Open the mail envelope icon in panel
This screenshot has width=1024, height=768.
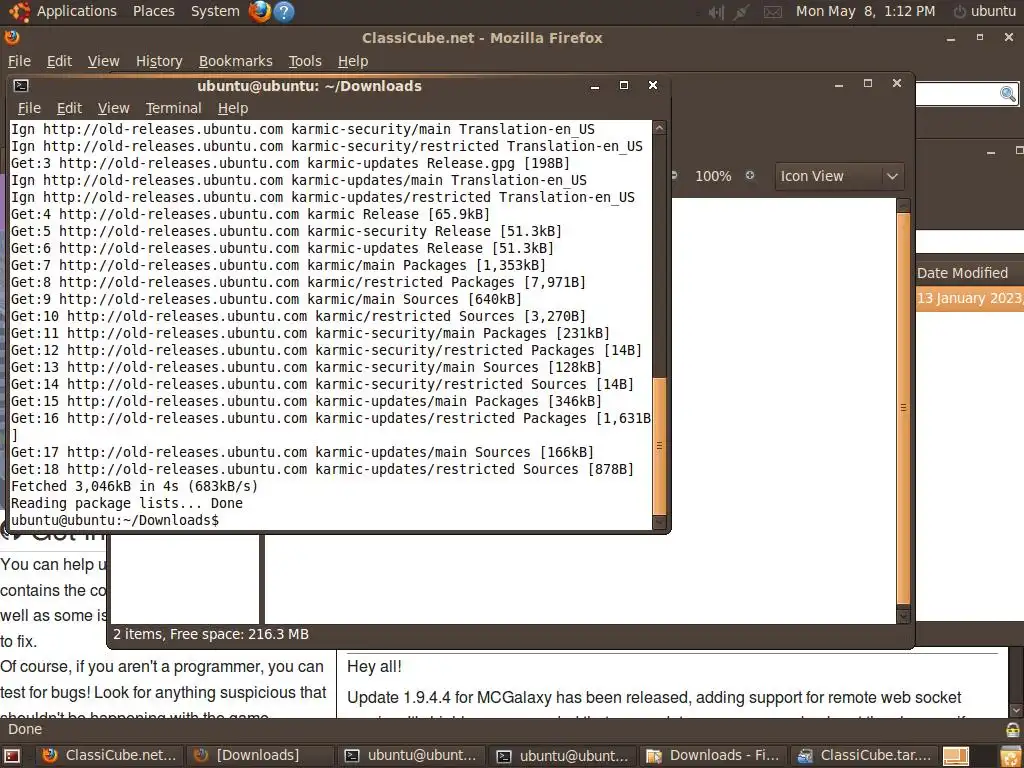pos(773,12)
